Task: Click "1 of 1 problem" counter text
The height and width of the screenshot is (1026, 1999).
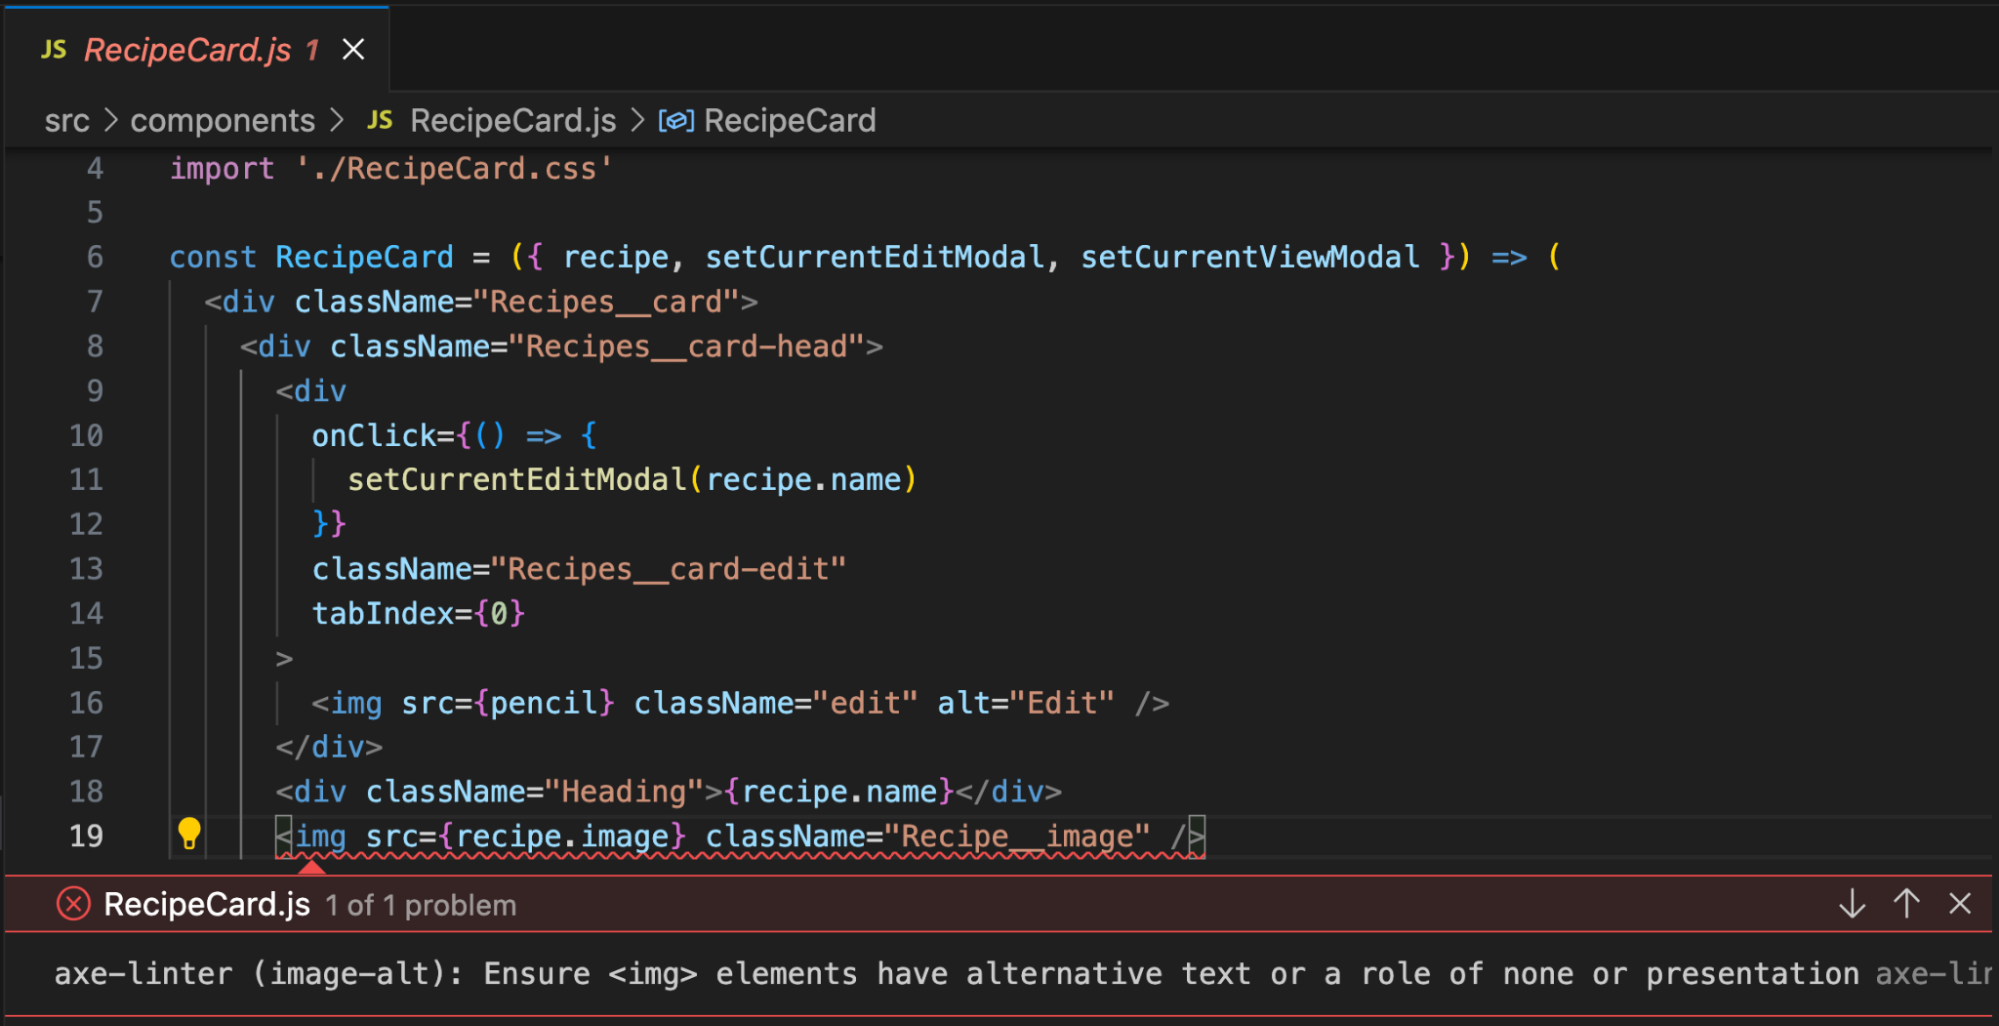Action: coord(421,906)
